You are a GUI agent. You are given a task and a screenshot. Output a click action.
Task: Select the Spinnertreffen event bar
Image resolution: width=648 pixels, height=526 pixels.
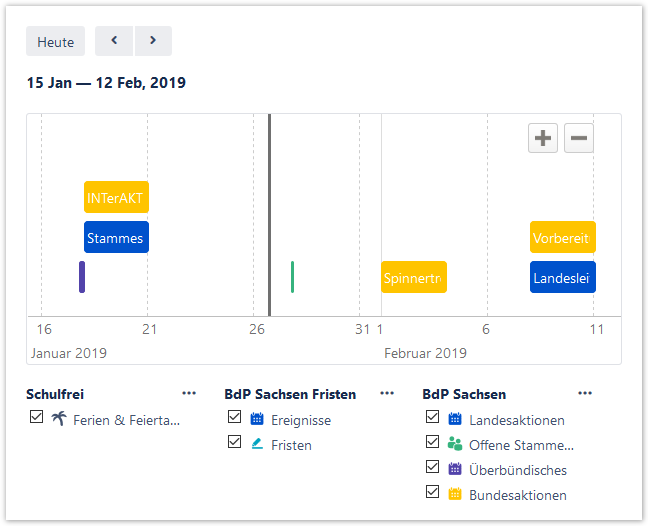pos(414,277)
